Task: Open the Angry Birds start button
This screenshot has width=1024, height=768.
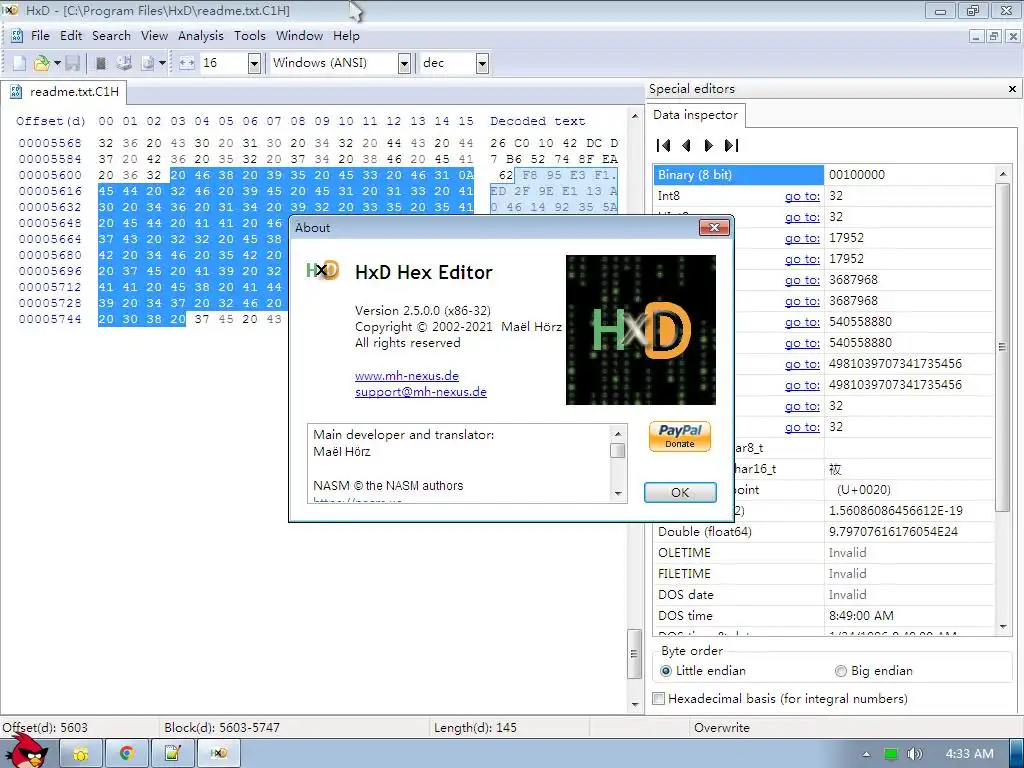Action: click(26, 751)
